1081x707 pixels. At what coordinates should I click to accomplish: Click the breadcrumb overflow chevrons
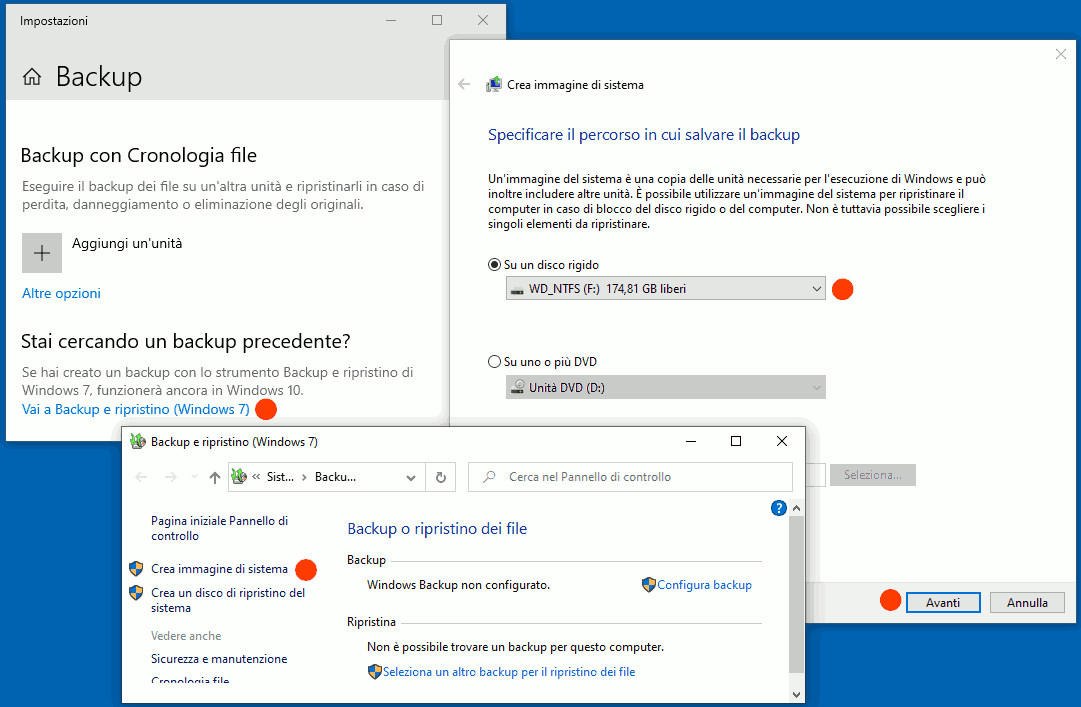(256, 476)
